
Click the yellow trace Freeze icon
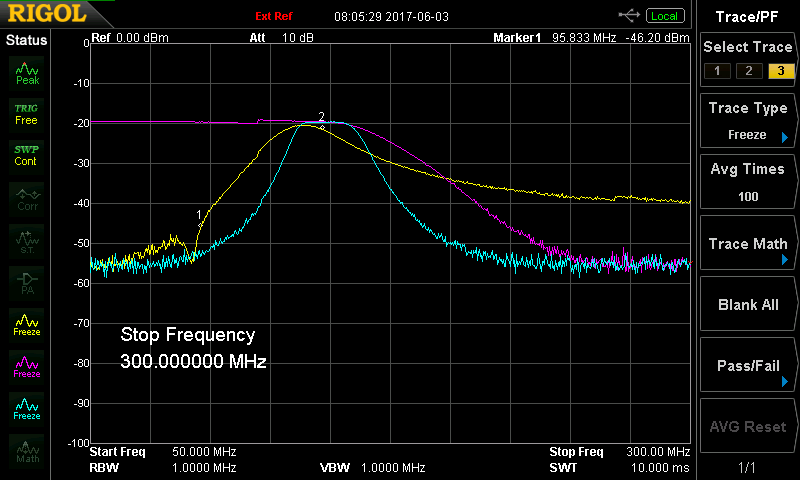click(x=27, y=325)
